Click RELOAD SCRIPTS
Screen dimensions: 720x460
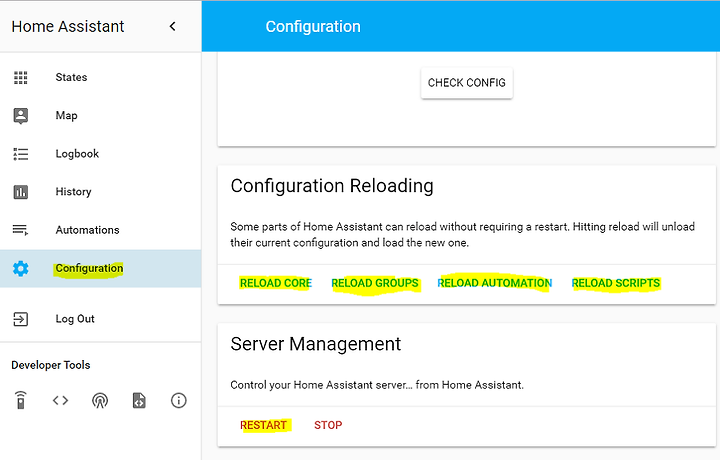tap(616, 283)
